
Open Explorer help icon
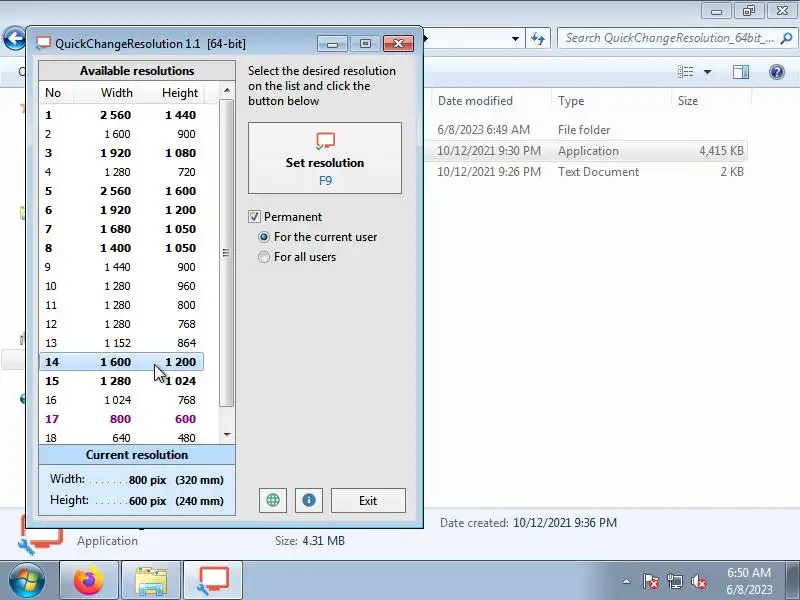(777, 72)
